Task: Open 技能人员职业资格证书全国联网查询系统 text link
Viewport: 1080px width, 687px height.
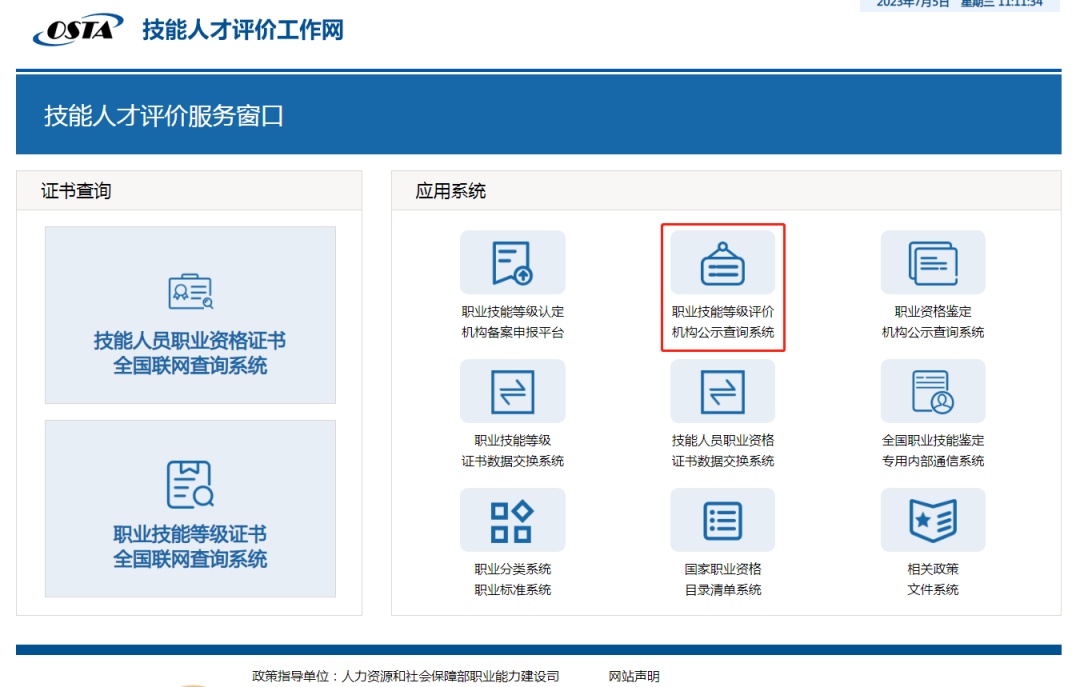Action: tap(190, 354)
